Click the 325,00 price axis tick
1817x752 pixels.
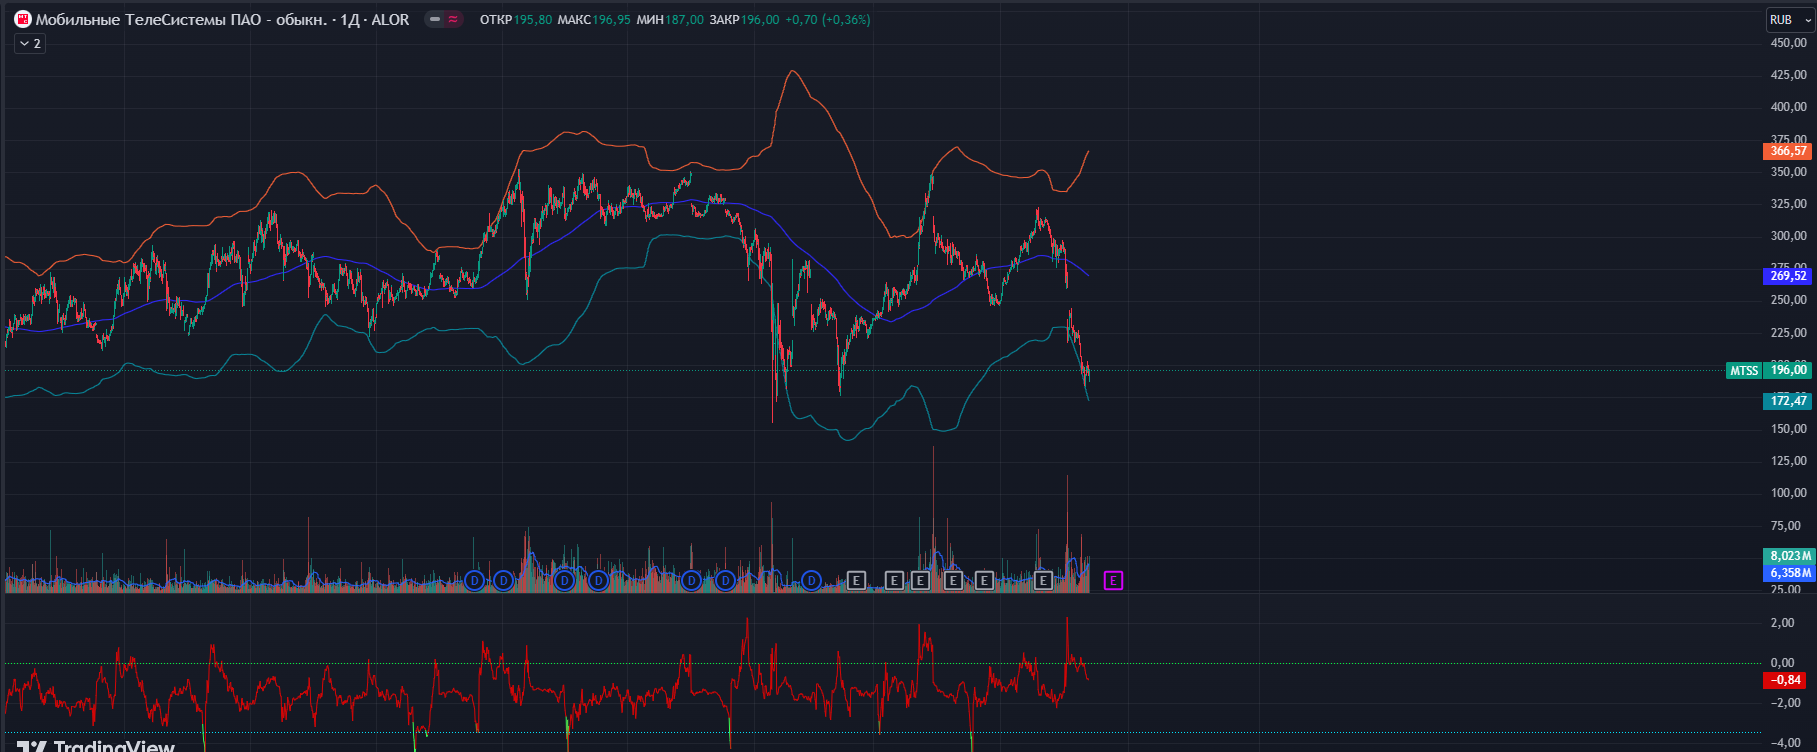(1789, 204)
